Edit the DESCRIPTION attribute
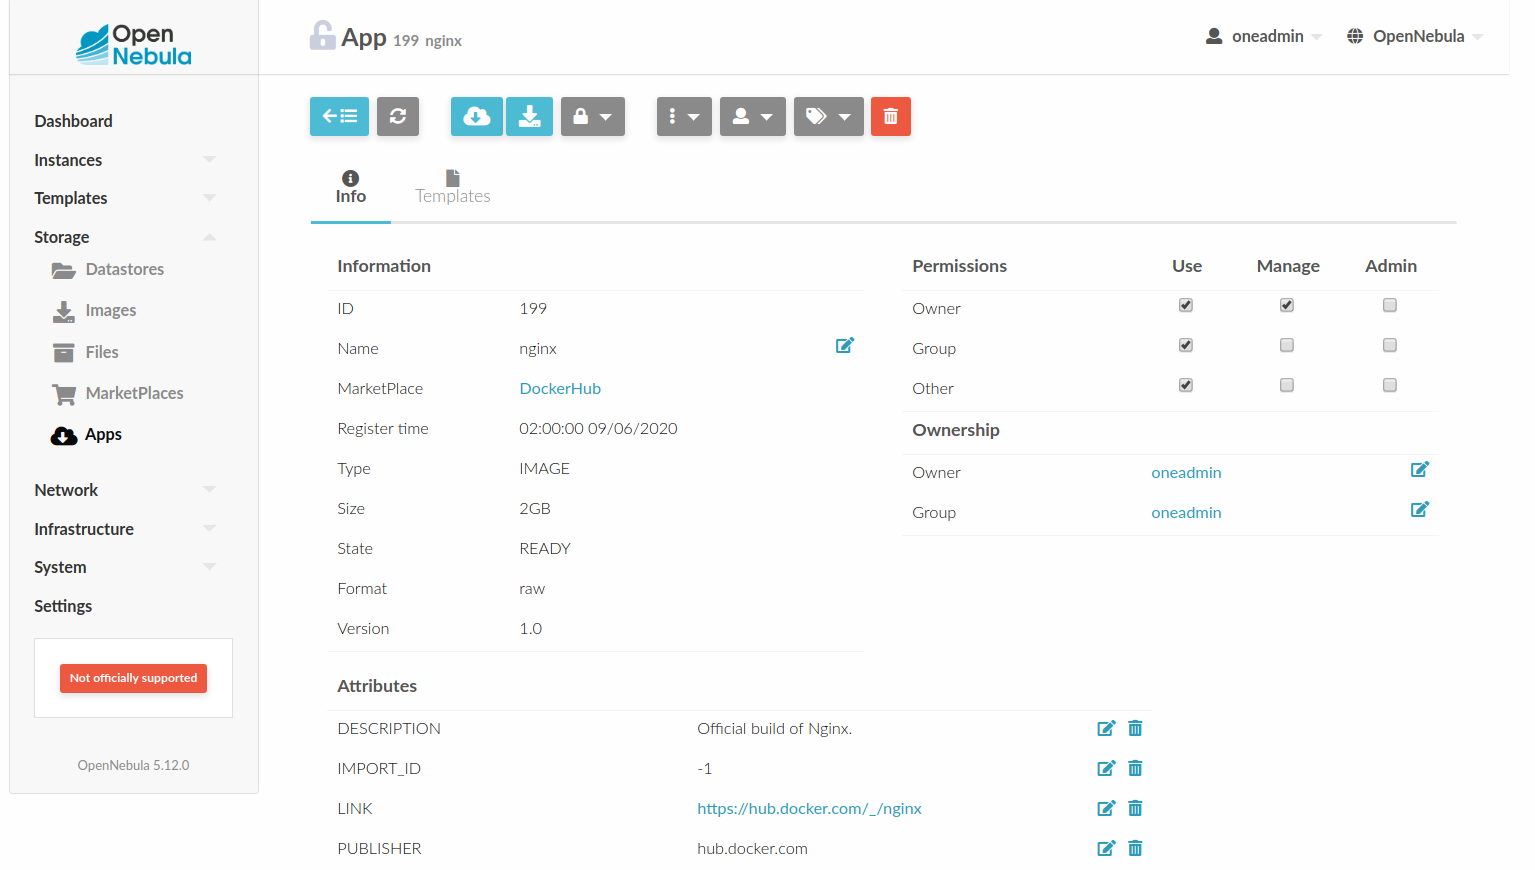 click(1106, 728)
